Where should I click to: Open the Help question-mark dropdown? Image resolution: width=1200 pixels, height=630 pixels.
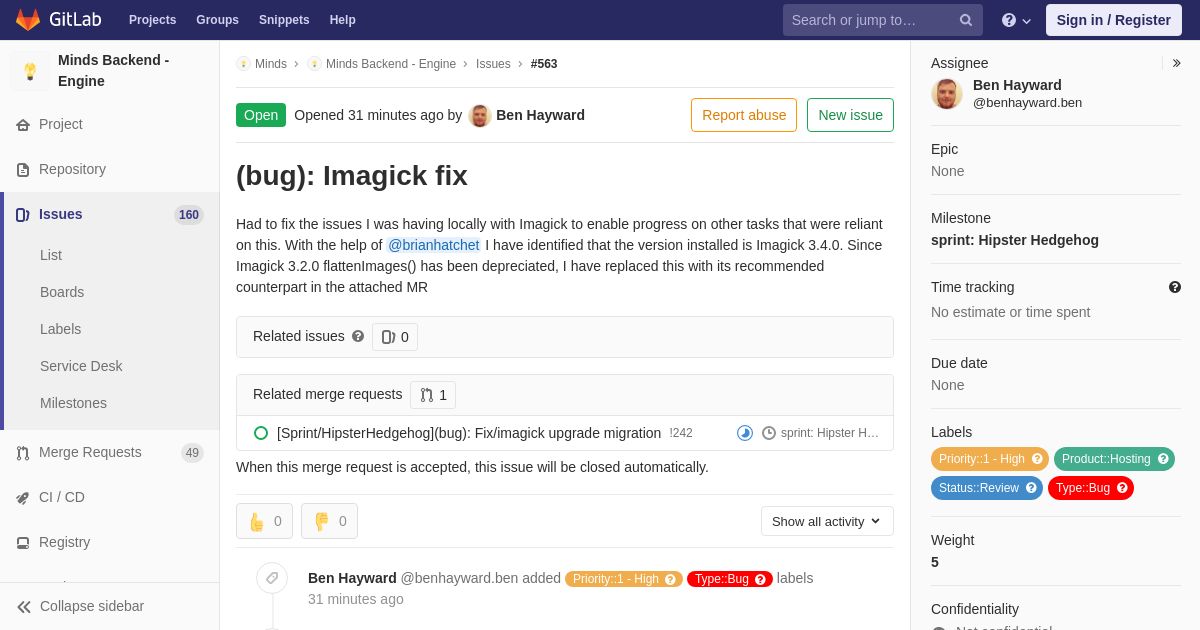[1016, 20]
